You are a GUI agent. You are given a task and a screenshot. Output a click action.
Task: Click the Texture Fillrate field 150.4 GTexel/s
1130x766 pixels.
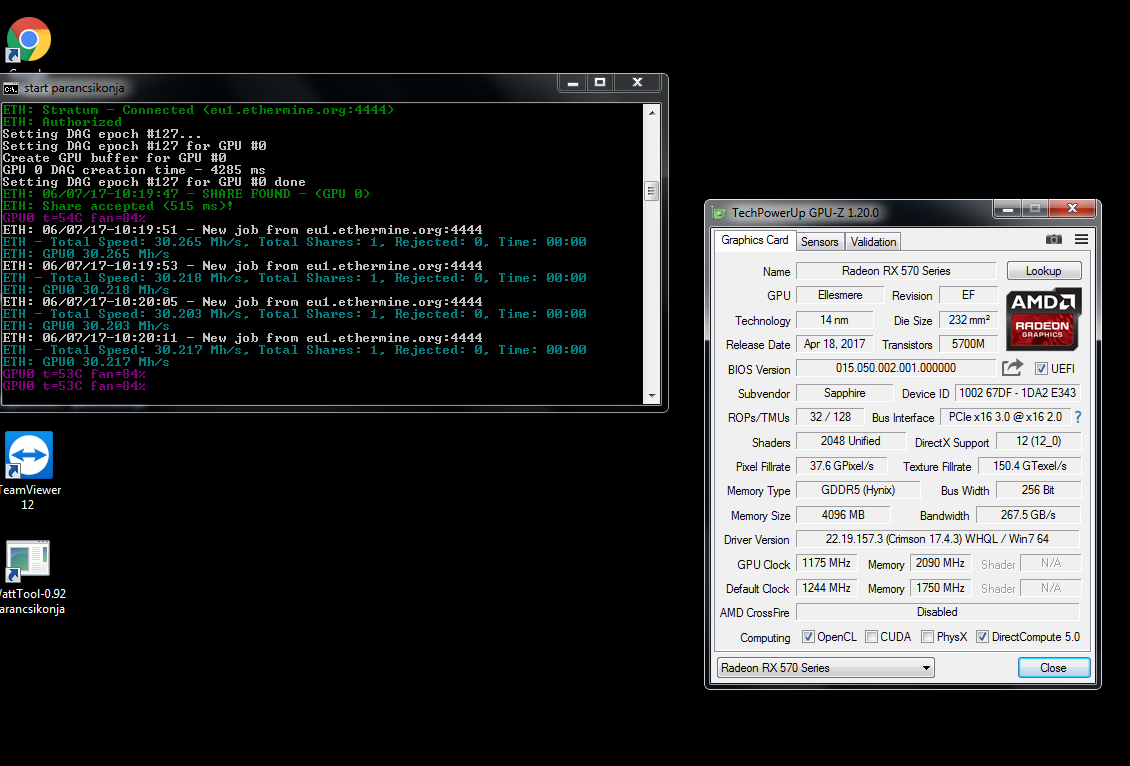[1029, 466]
